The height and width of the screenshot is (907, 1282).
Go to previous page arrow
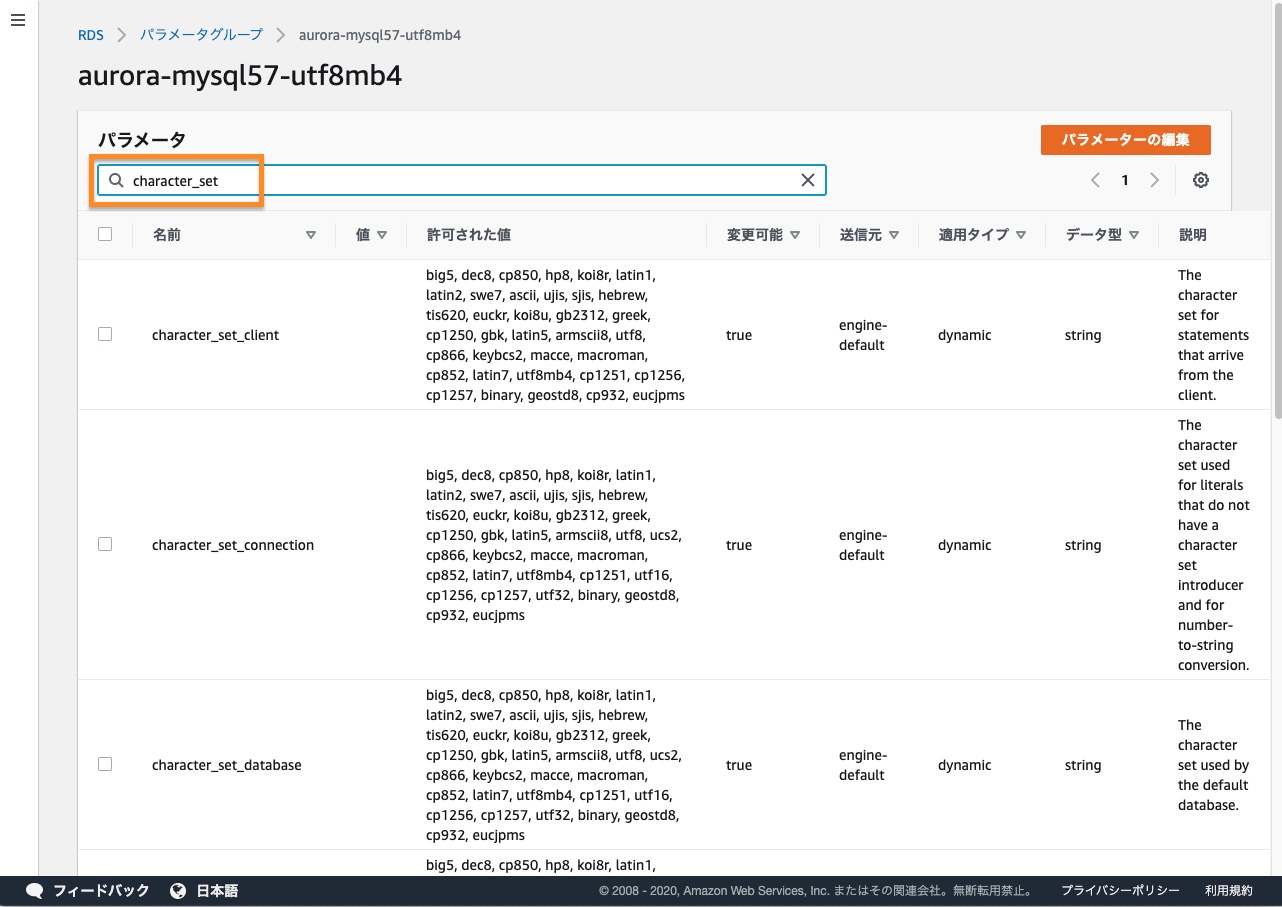1095,180
